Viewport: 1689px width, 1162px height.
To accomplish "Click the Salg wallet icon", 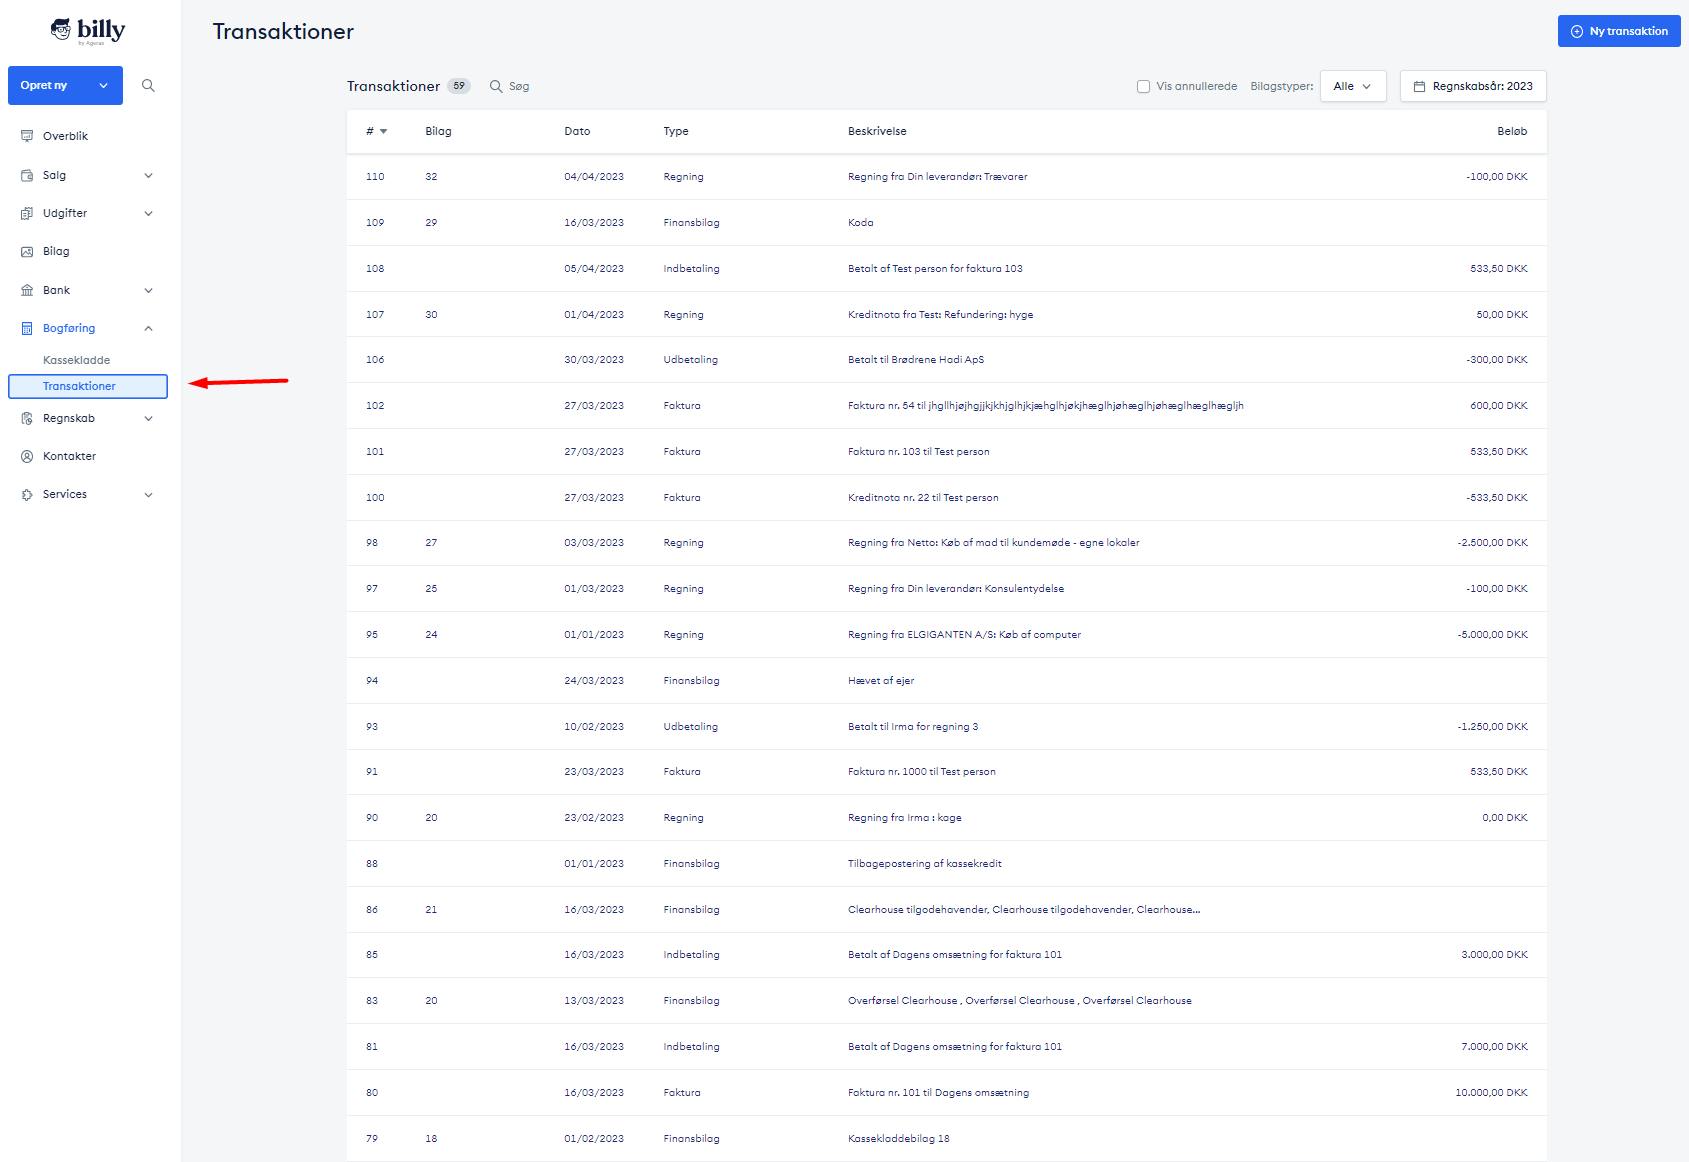I will (27, 175).
